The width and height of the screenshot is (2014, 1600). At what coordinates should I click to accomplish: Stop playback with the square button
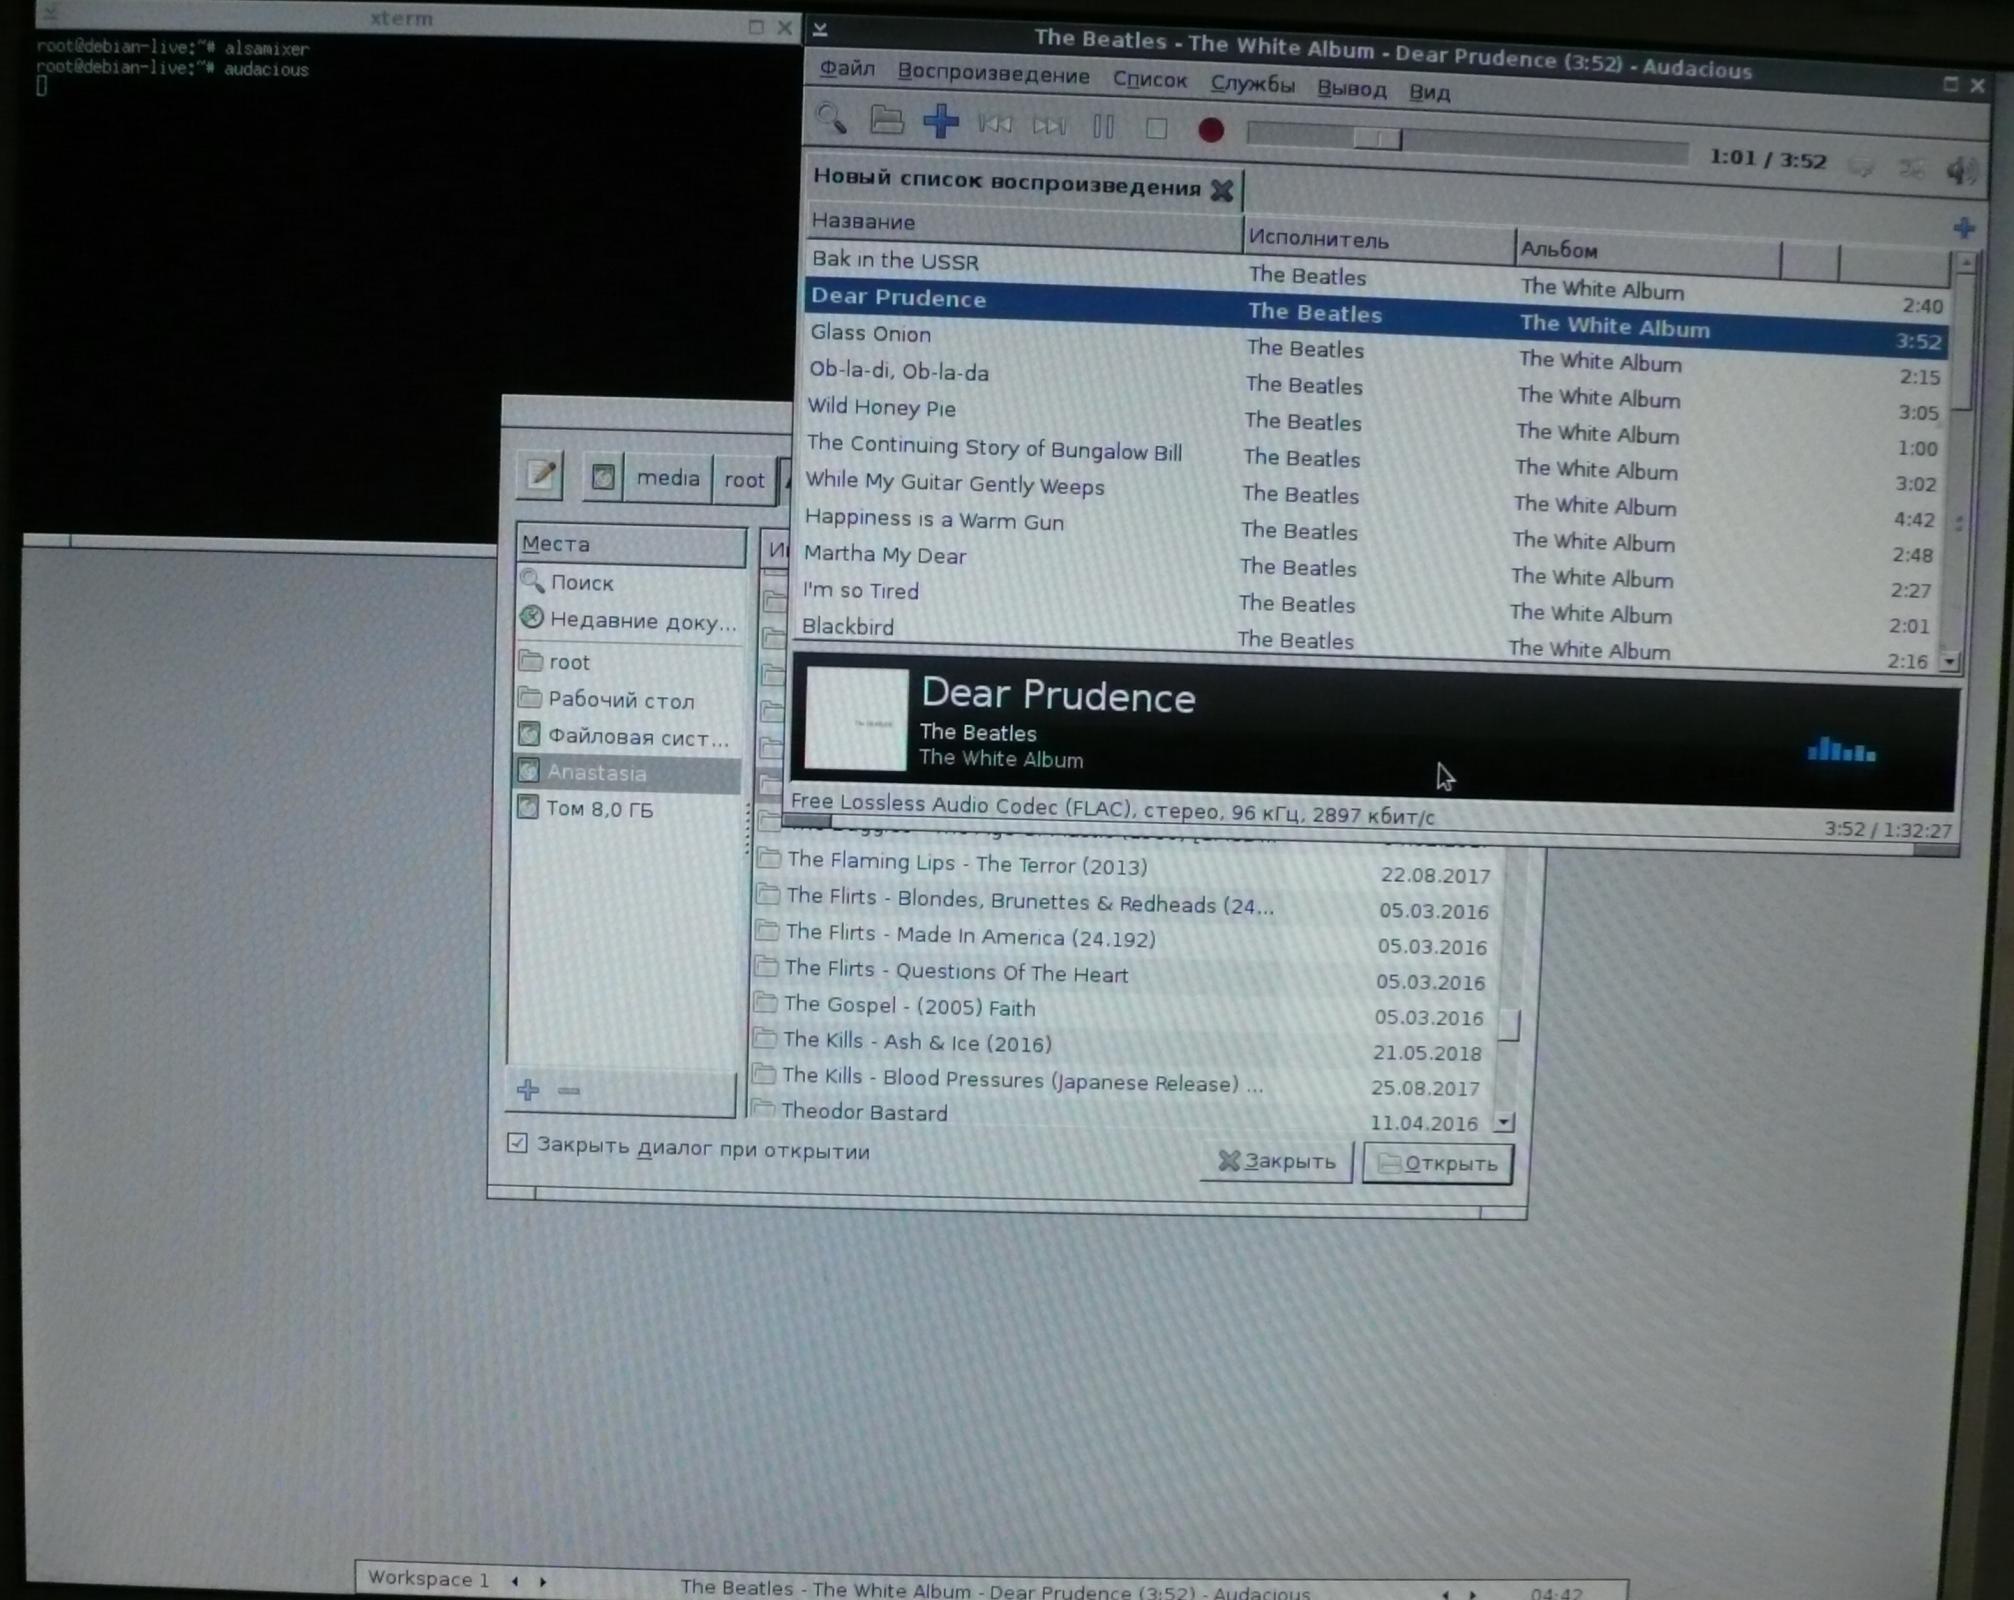pos(1157,129)
